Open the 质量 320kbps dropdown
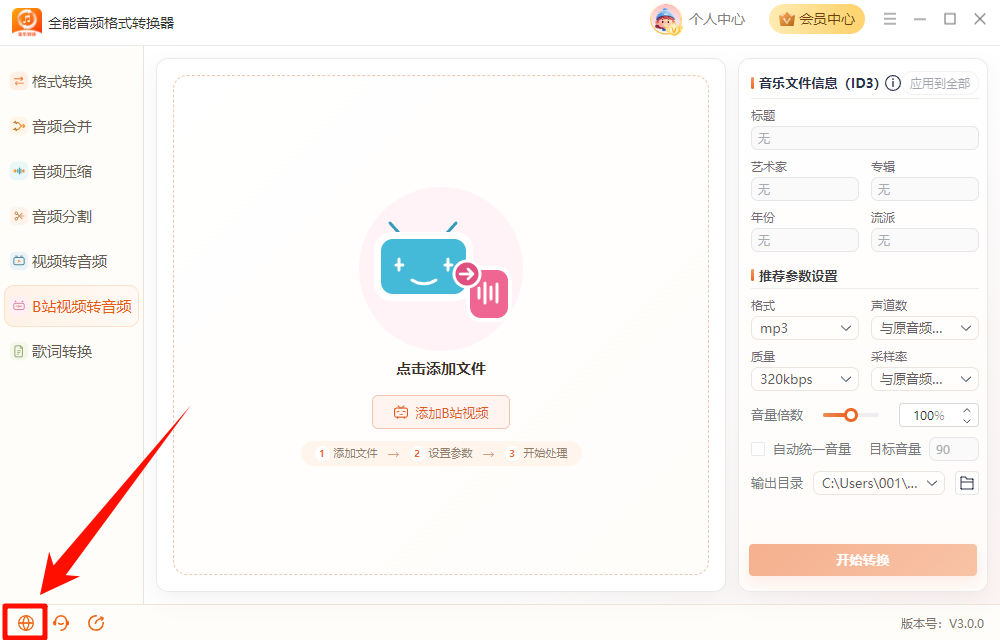The width and height of the screenshot is (1000, 640). coord(805,379)
